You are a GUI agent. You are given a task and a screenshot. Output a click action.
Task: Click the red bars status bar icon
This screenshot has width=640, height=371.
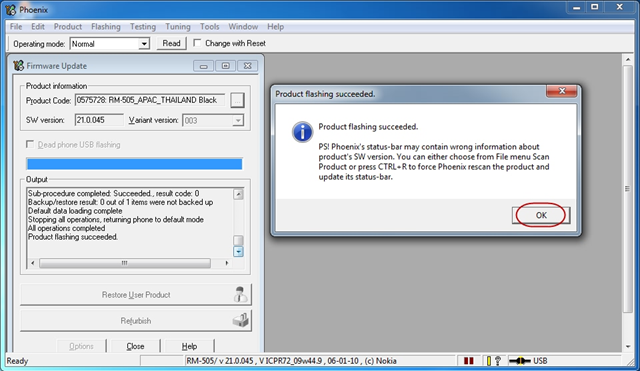[469, 361]
